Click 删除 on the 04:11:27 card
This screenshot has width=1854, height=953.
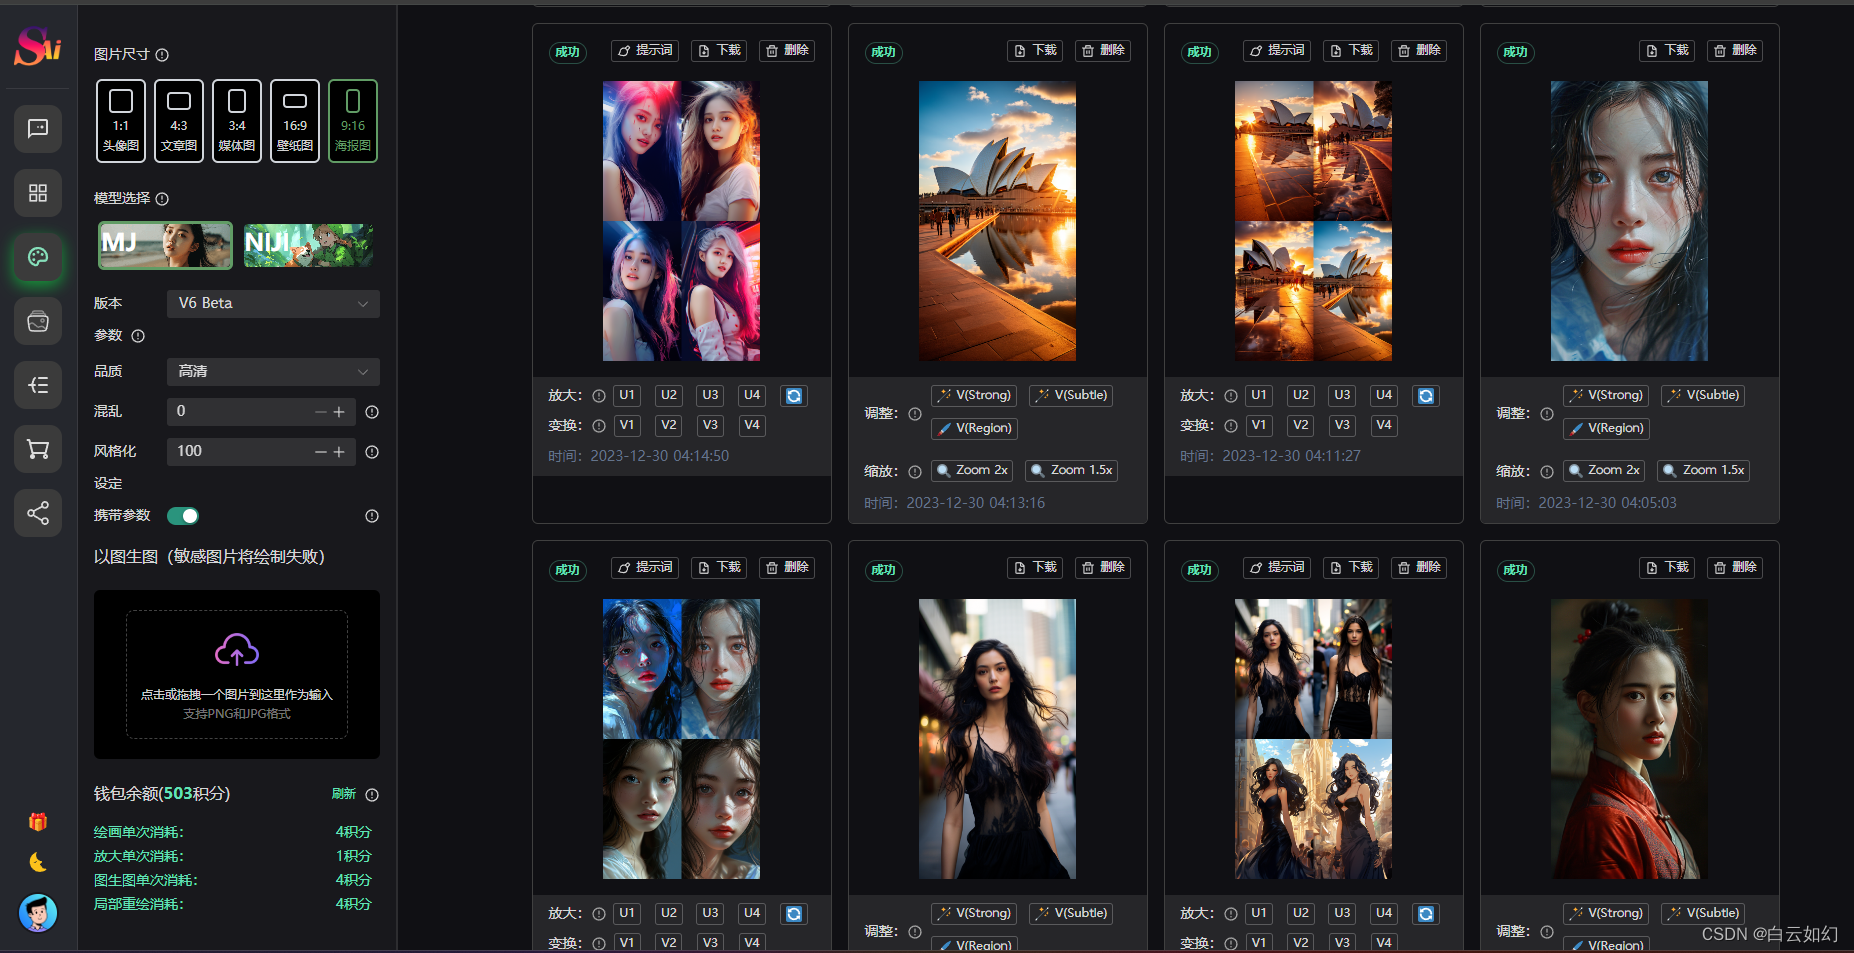[1419, 51]
